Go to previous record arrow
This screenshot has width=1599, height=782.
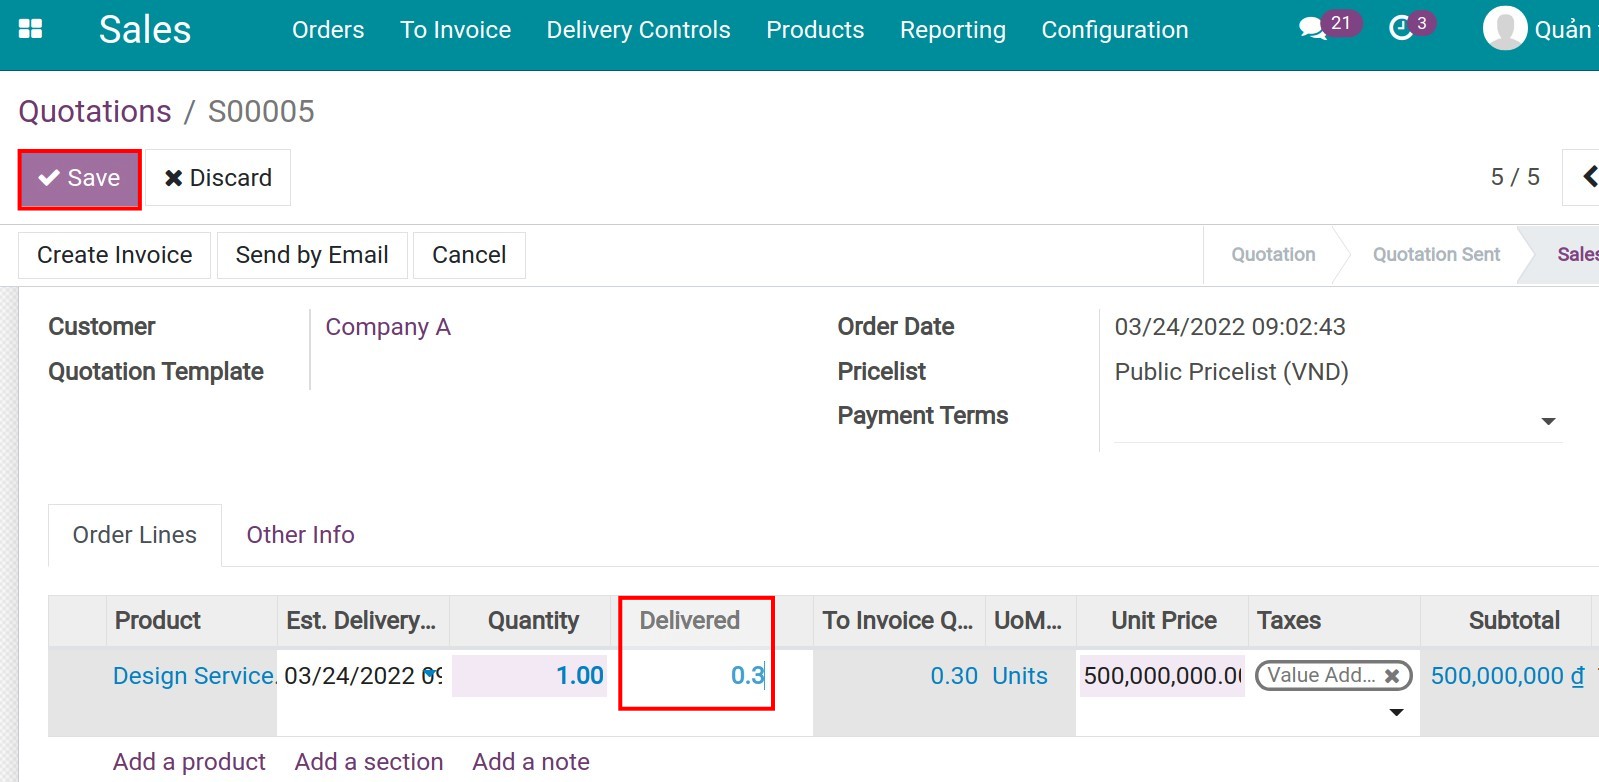point(1589,177)
